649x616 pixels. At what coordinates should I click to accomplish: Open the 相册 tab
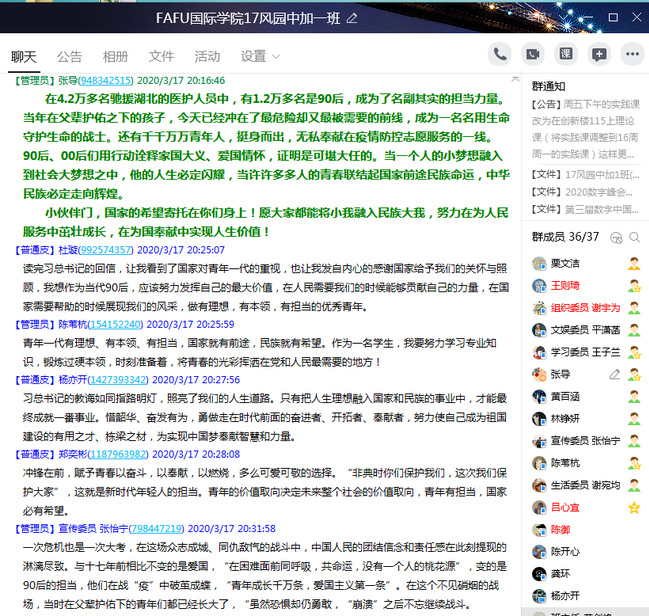click(115, 56)
